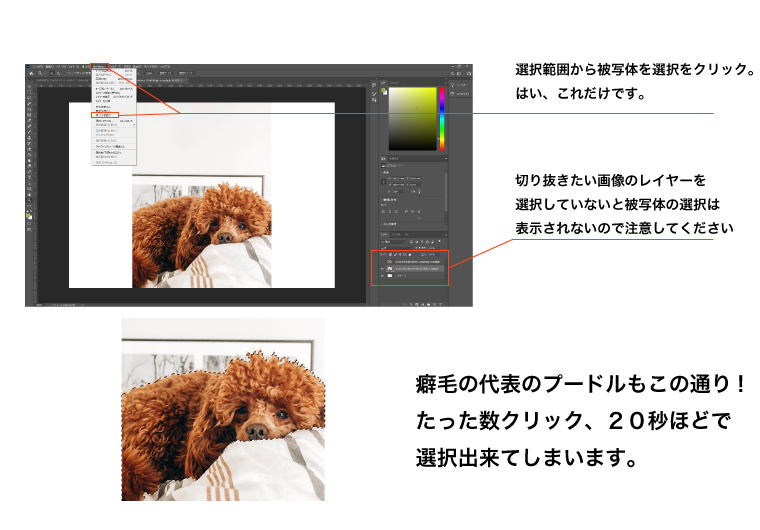
Task: Collapse the 変形 section in Properties
Action: (x=381, y=172)
